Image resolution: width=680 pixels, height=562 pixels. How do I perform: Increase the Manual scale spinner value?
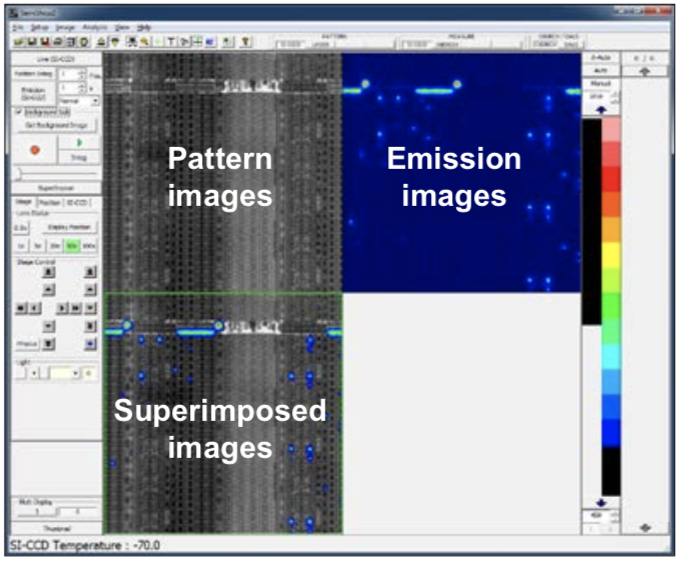click(614, 94)
